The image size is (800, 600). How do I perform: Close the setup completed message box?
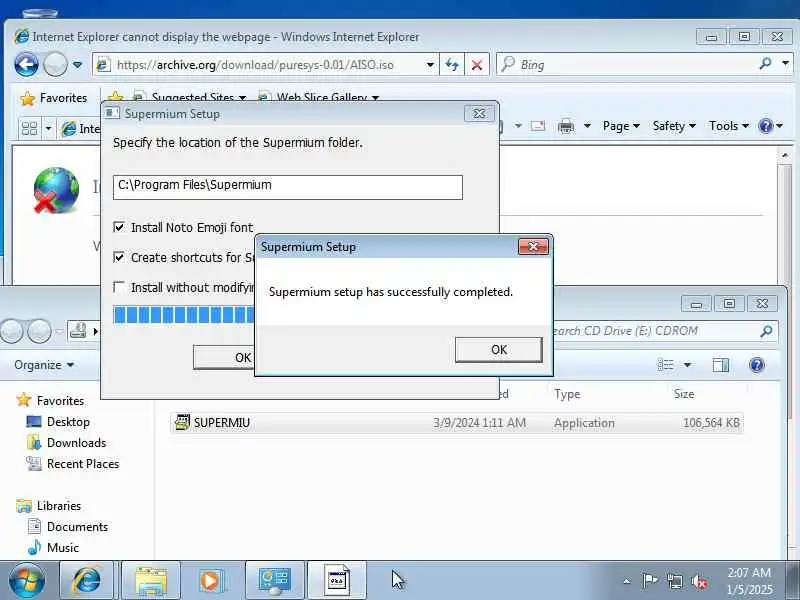(x=533, y=247)
